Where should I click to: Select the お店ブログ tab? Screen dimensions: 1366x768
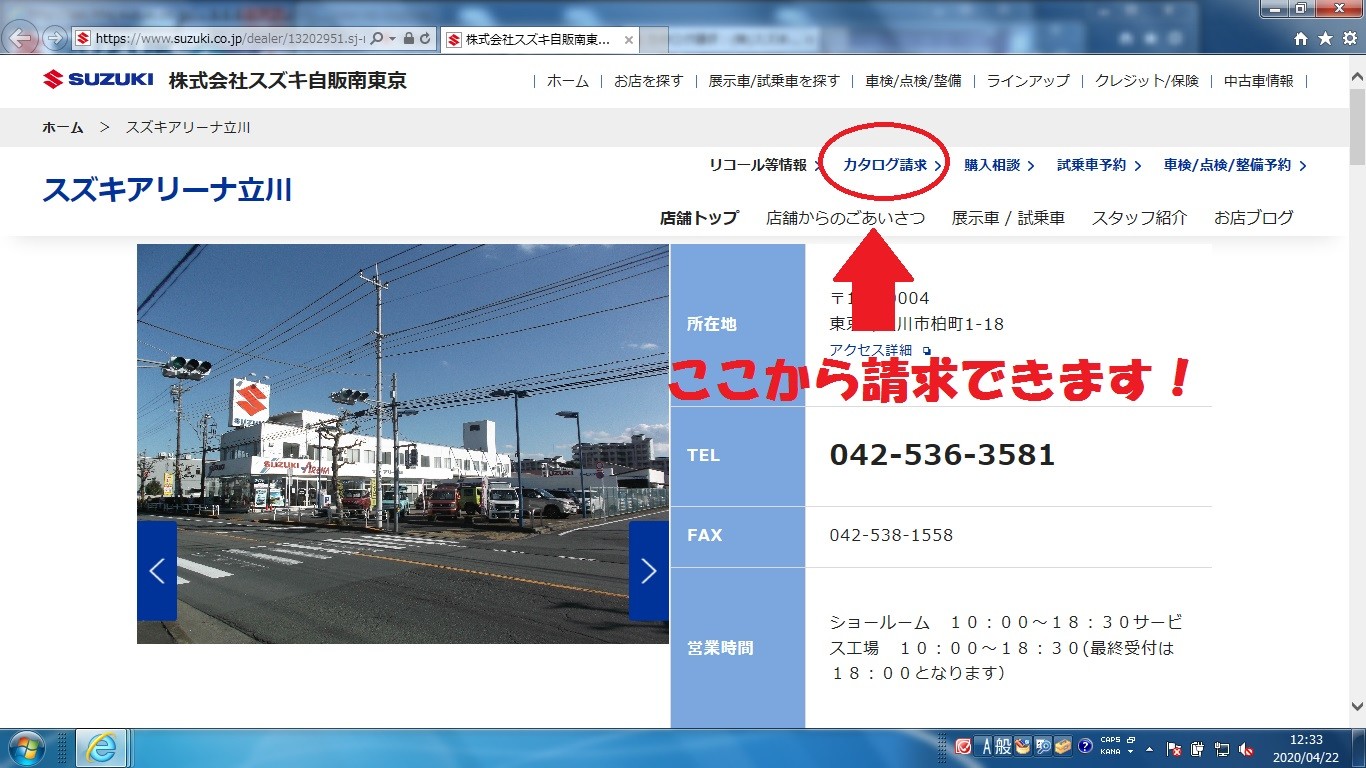coord(1254,217)
